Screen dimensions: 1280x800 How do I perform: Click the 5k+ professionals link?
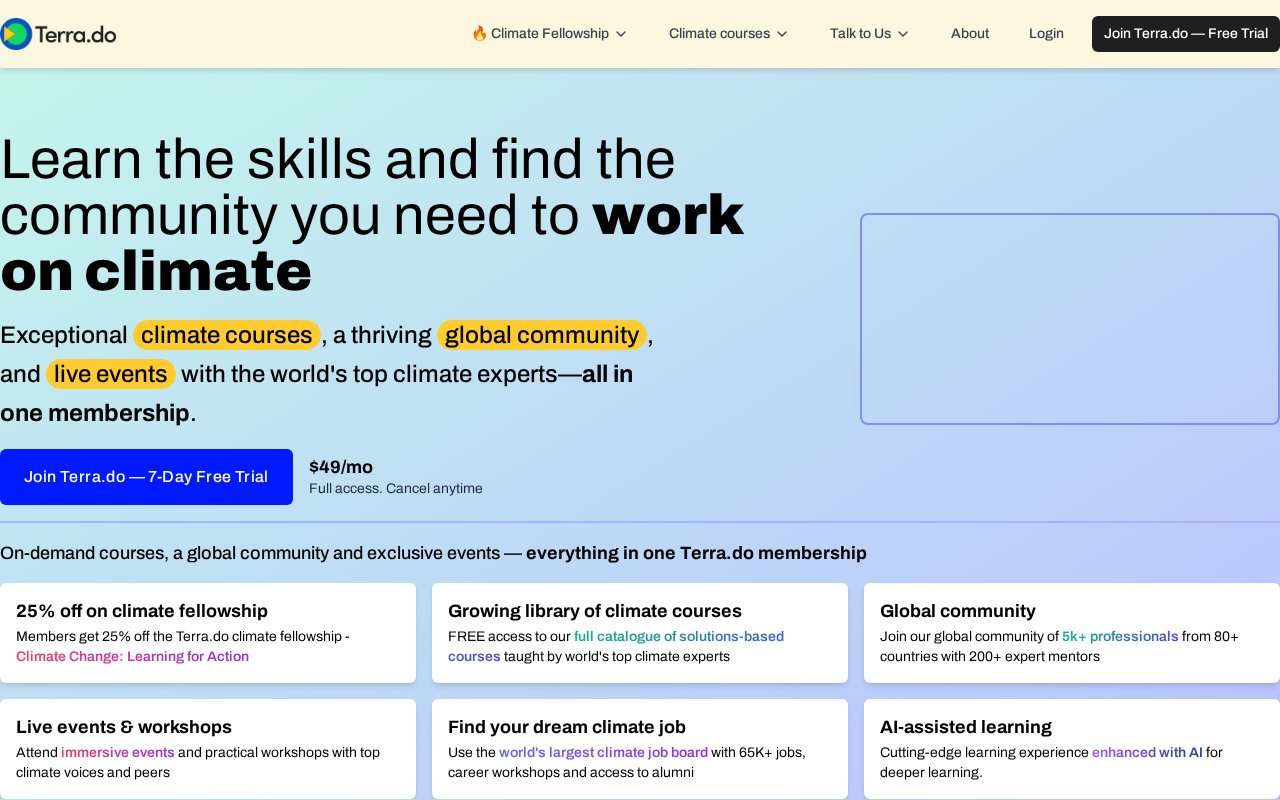1120,636
